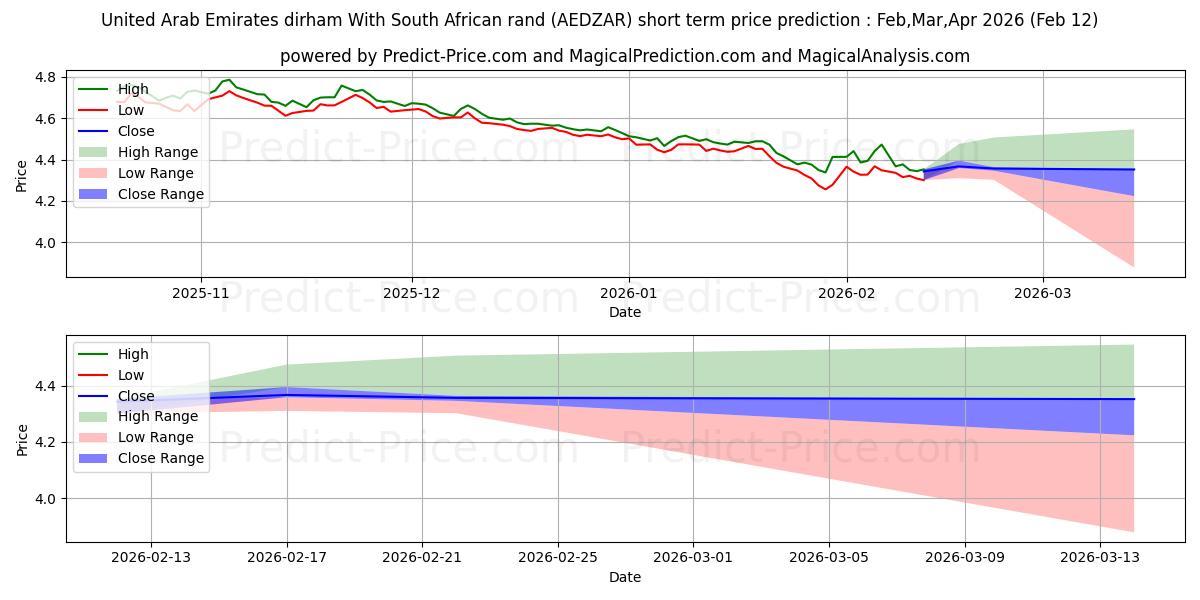
Task: Click the 2026-02-17 tick label on bottom chart
Action: click(x=287, y=558)
